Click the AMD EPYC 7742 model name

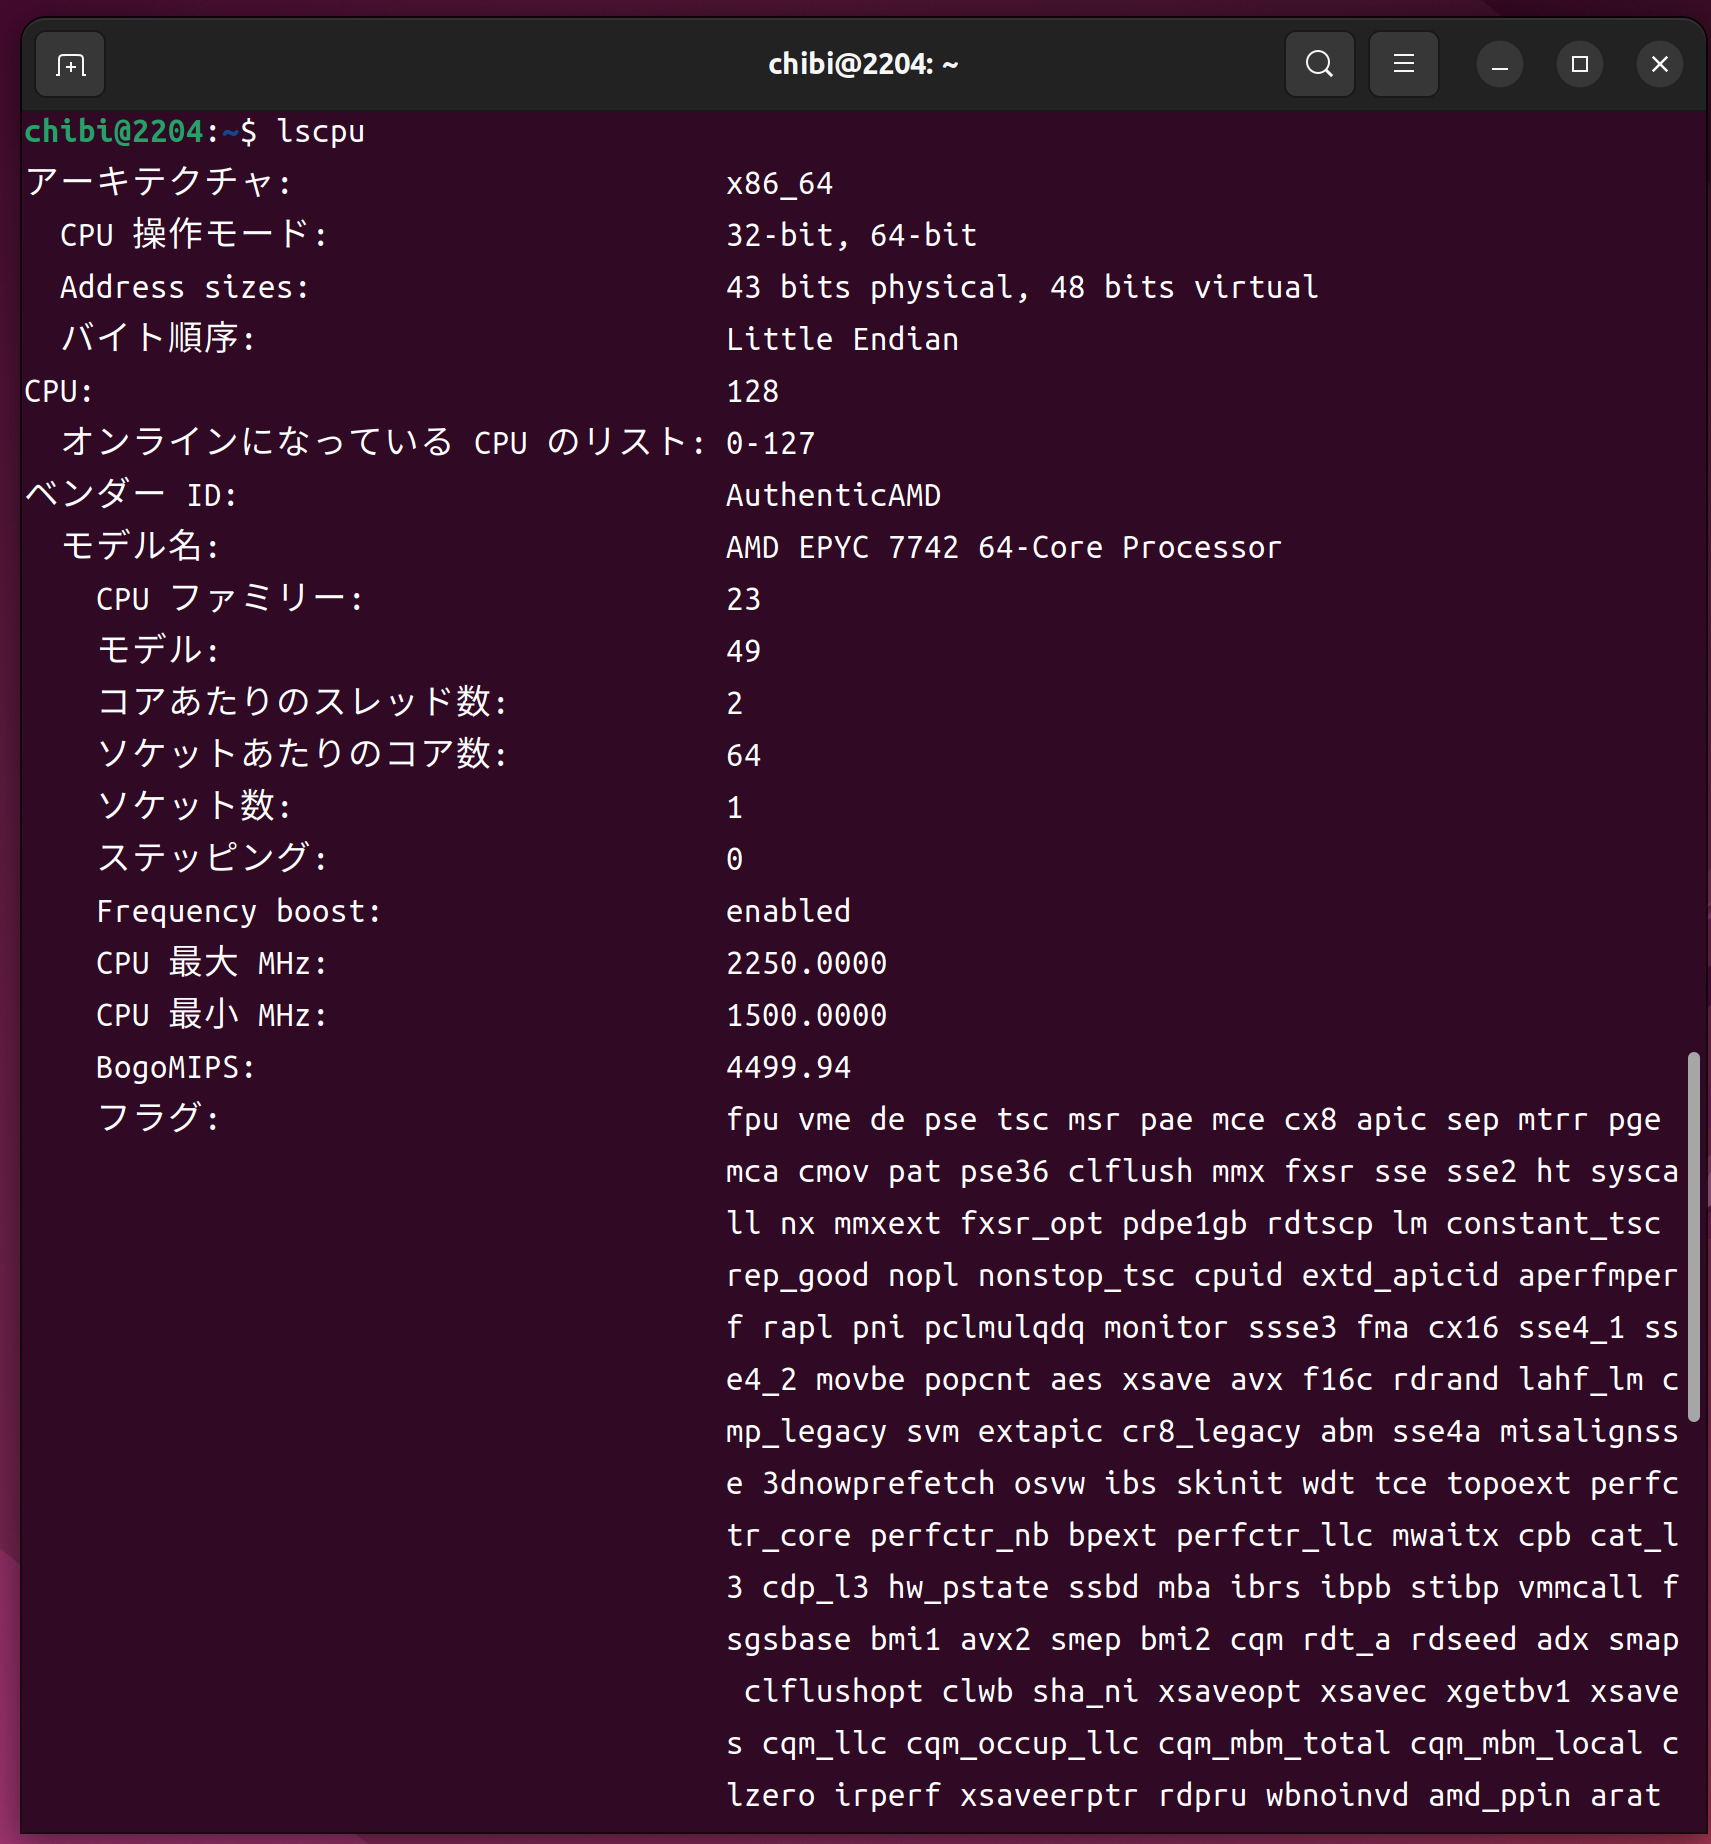[1003, 548]
